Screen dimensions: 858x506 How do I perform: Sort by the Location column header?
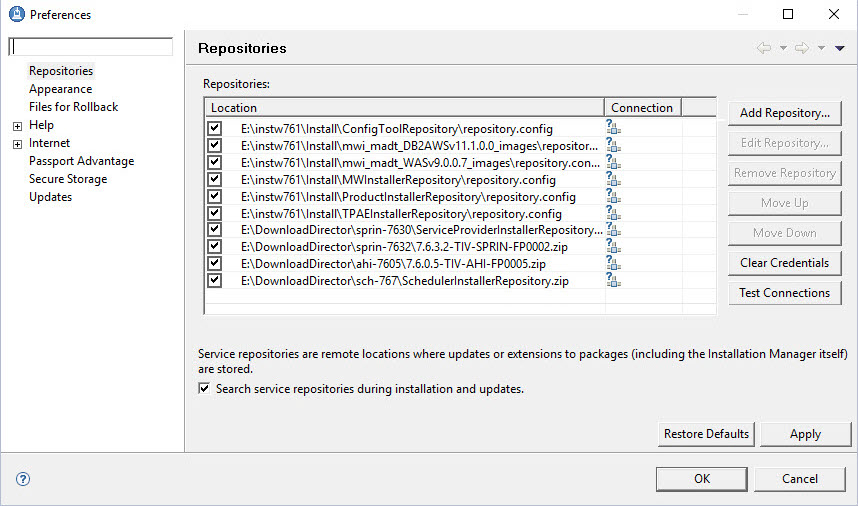click(404, 107)
